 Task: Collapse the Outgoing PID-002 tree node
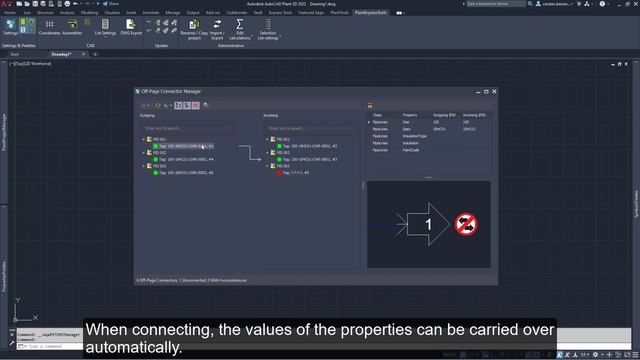click(x=144, y=153)
